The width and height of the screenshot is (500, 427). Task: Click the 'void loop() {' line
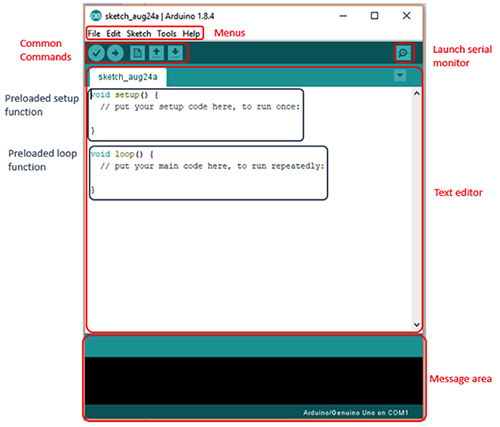point(122,154)
